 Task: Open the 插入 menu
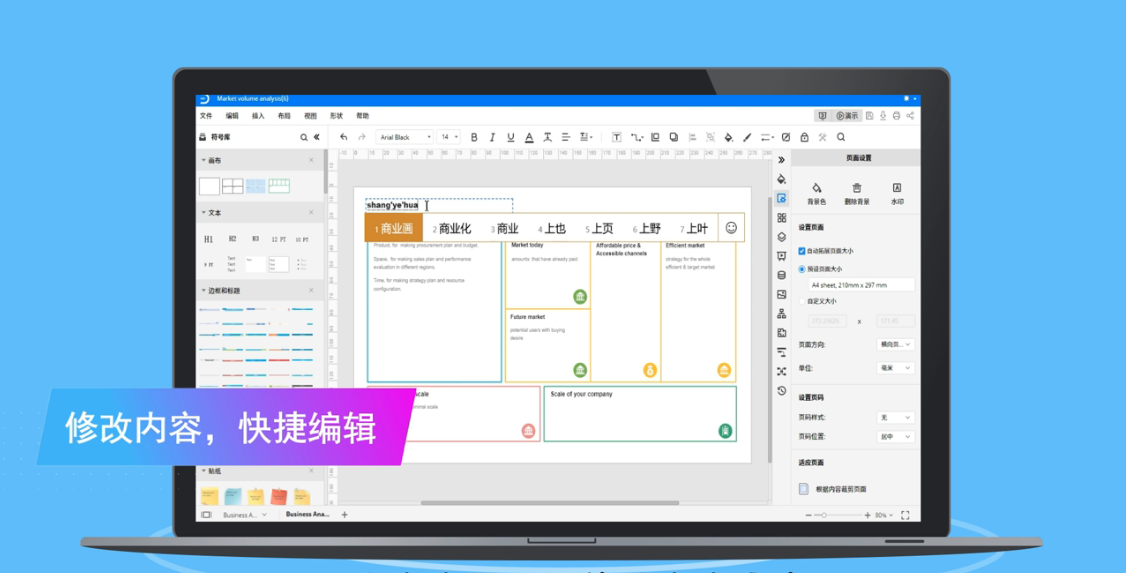[258, 116]
